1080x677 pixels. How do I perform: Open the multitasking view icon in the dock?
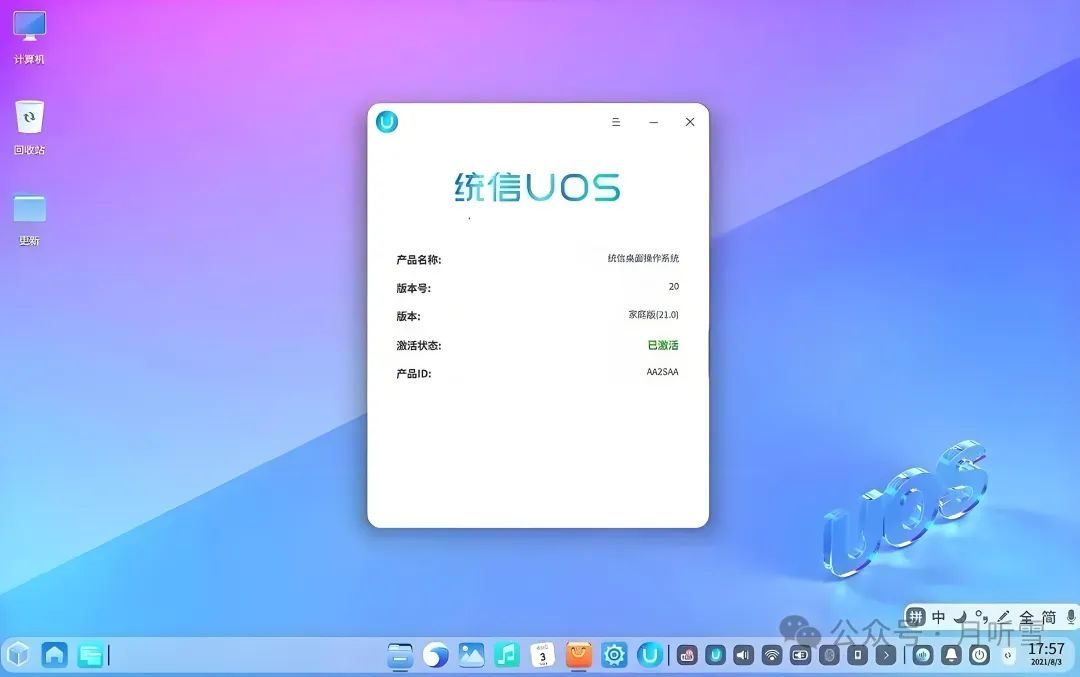click(x=91, y=655)
